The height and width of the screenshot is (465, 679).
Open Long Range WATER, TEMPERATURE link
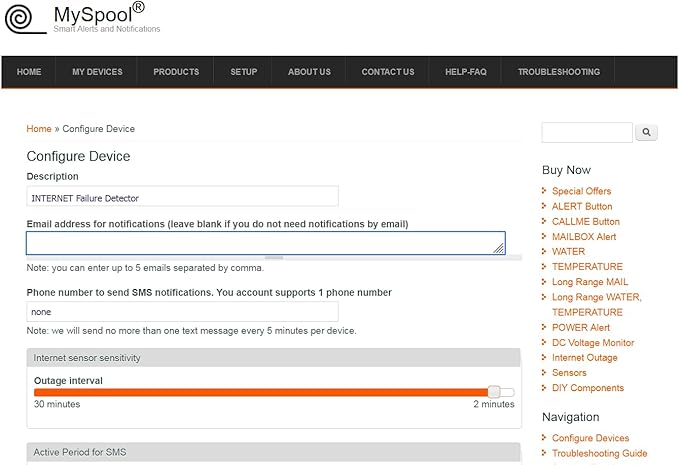pyautogui.click(x=596, y=304)
